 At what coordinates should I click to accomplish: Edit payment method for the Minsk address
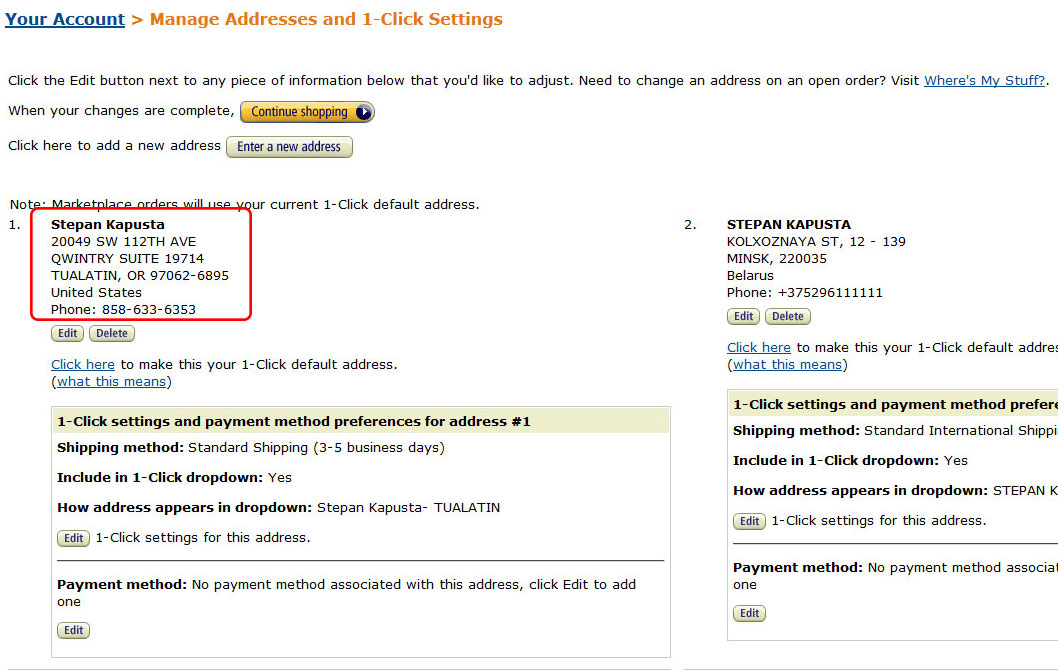tap(750, 614)
